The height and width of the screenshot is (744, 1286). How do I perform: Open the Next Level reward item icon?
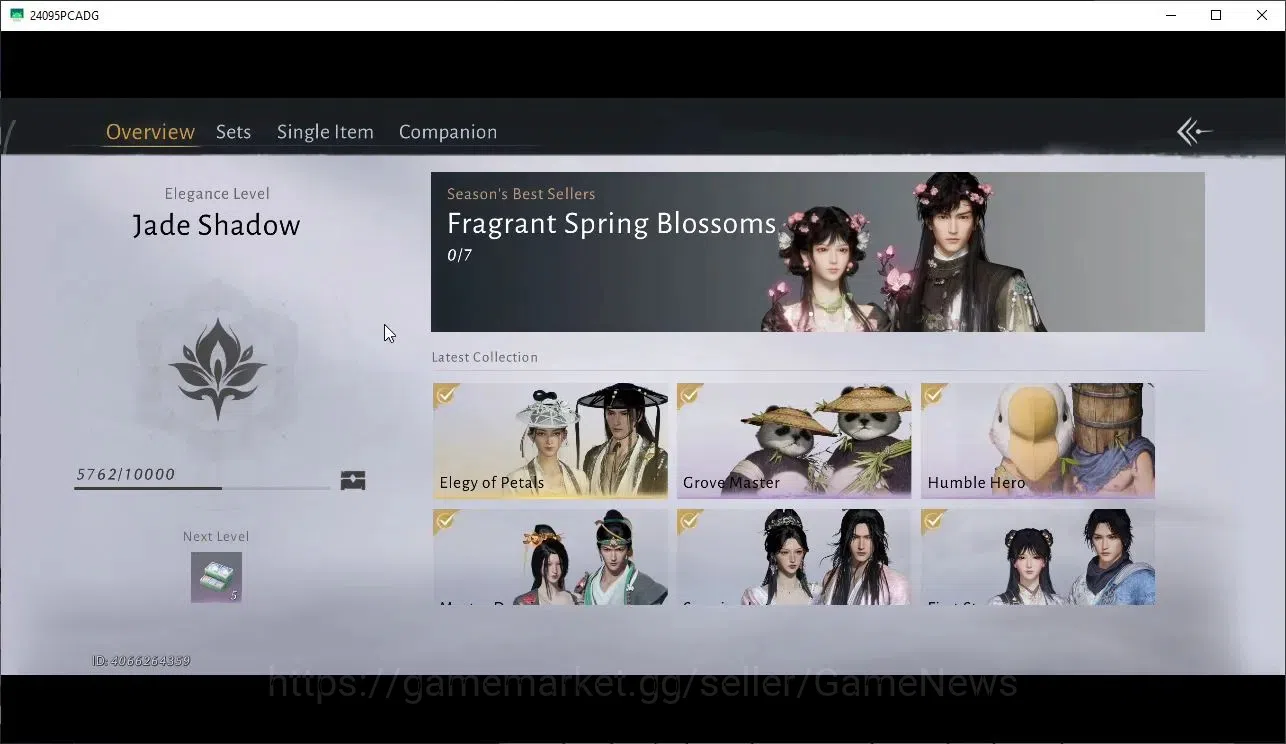pos(217,577)
